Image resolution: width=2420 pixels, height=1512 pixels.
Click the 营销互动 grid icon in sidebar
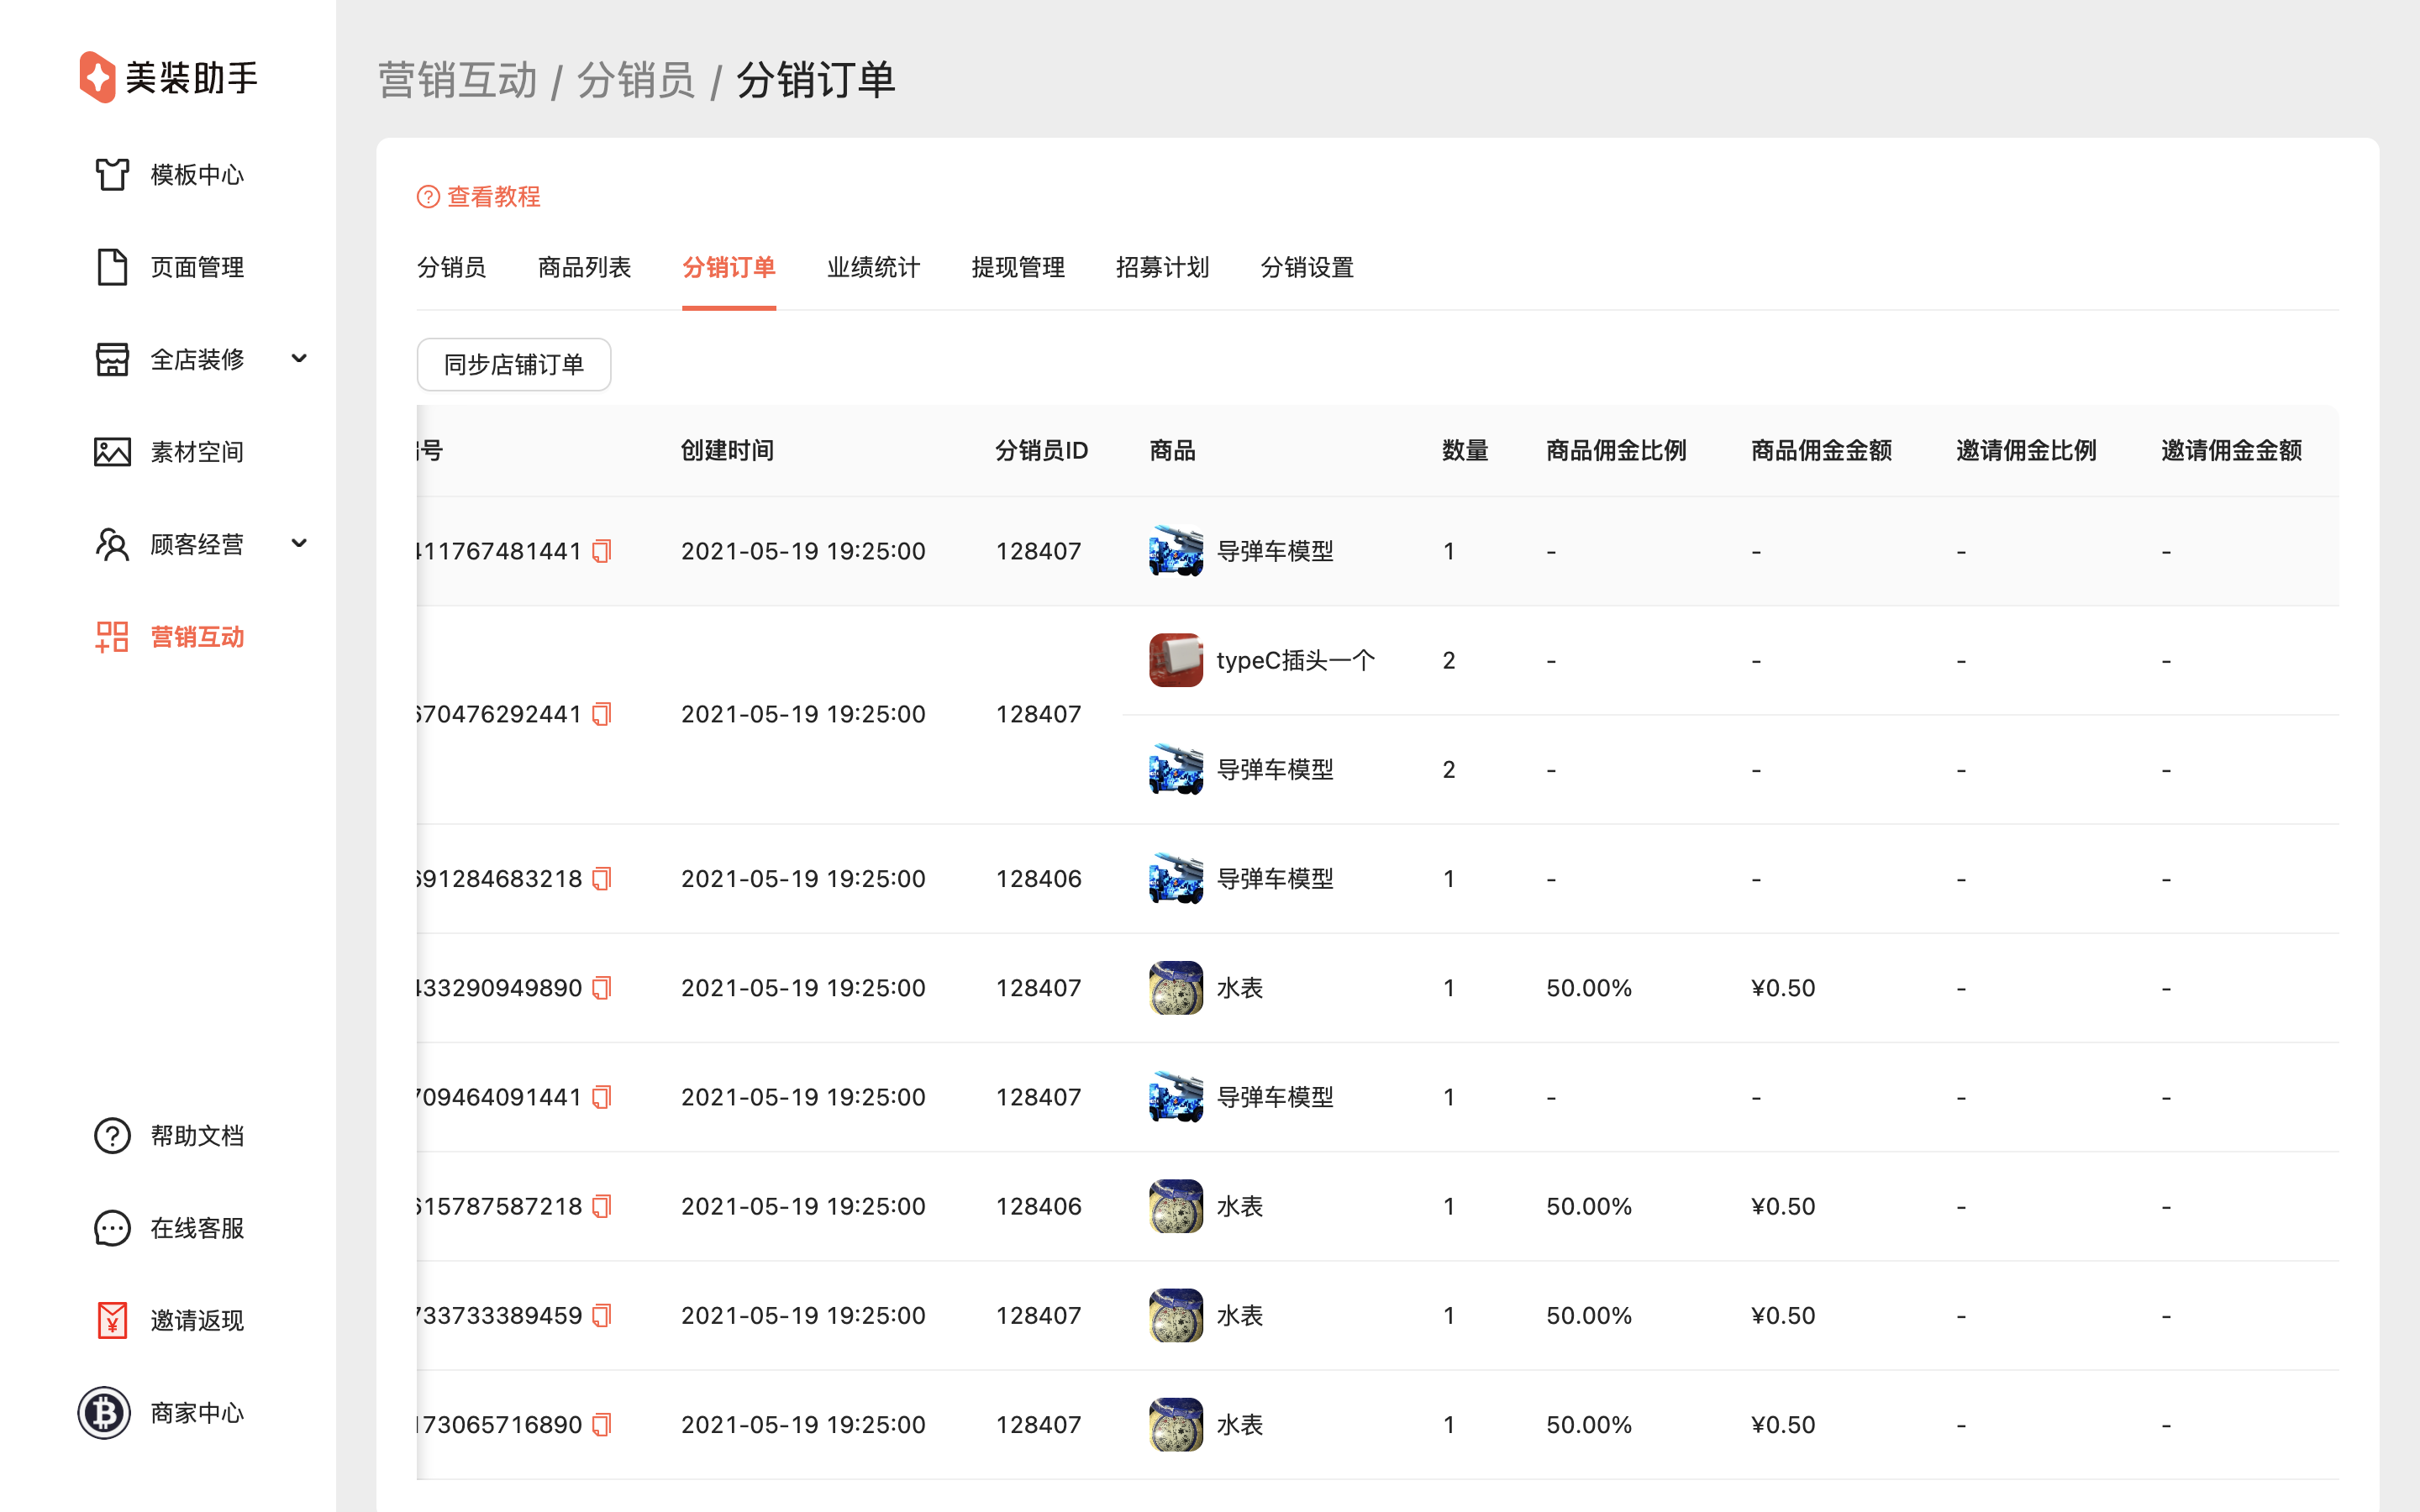[112, 637]
